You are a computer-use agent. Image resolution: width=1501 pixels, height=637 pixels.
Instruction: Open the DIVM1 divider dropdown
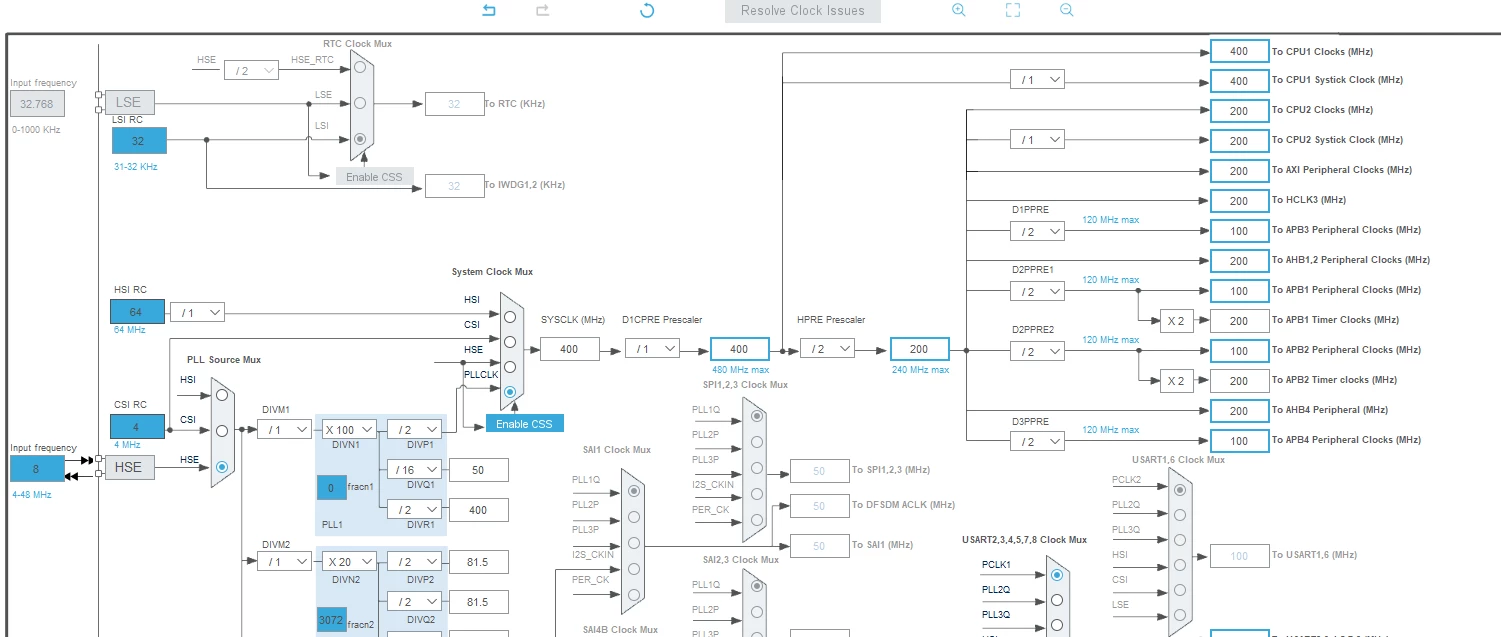tap(284, 429)
